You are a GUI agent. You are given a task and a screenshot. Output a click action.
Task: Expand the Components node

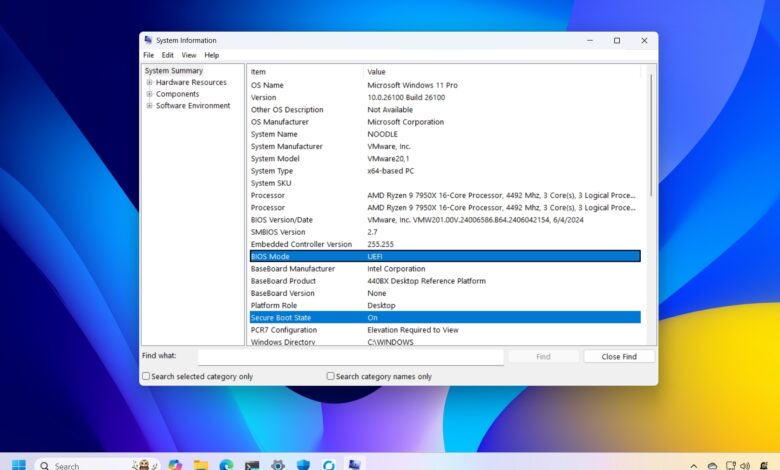point(149,94)
